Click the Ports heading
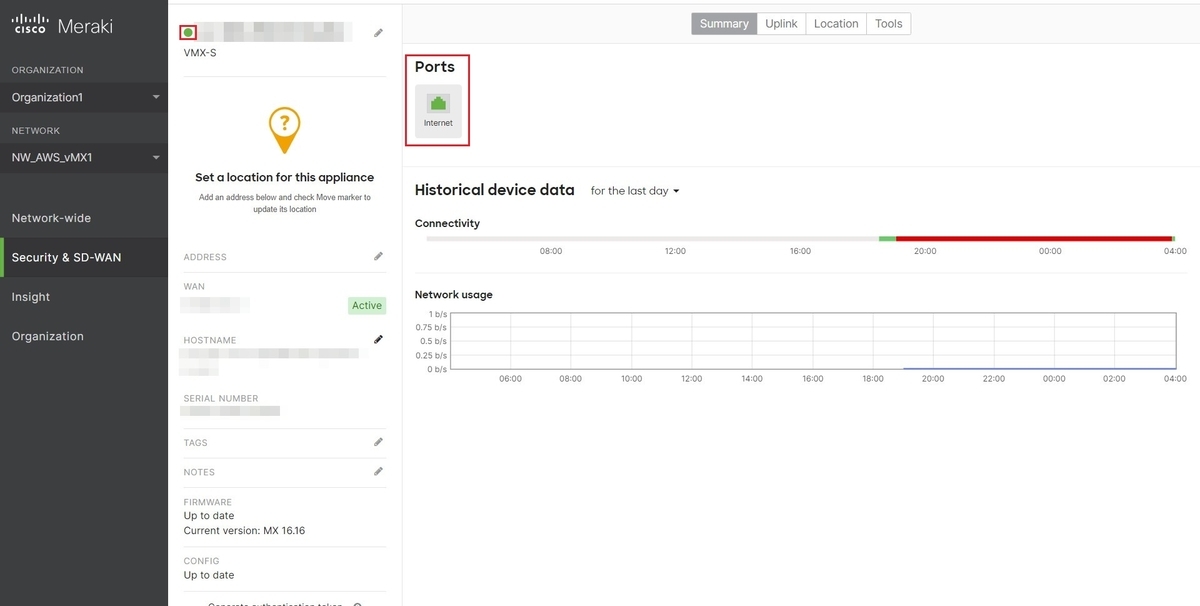Screen dimensions: 1200x606 pos(435,67)
